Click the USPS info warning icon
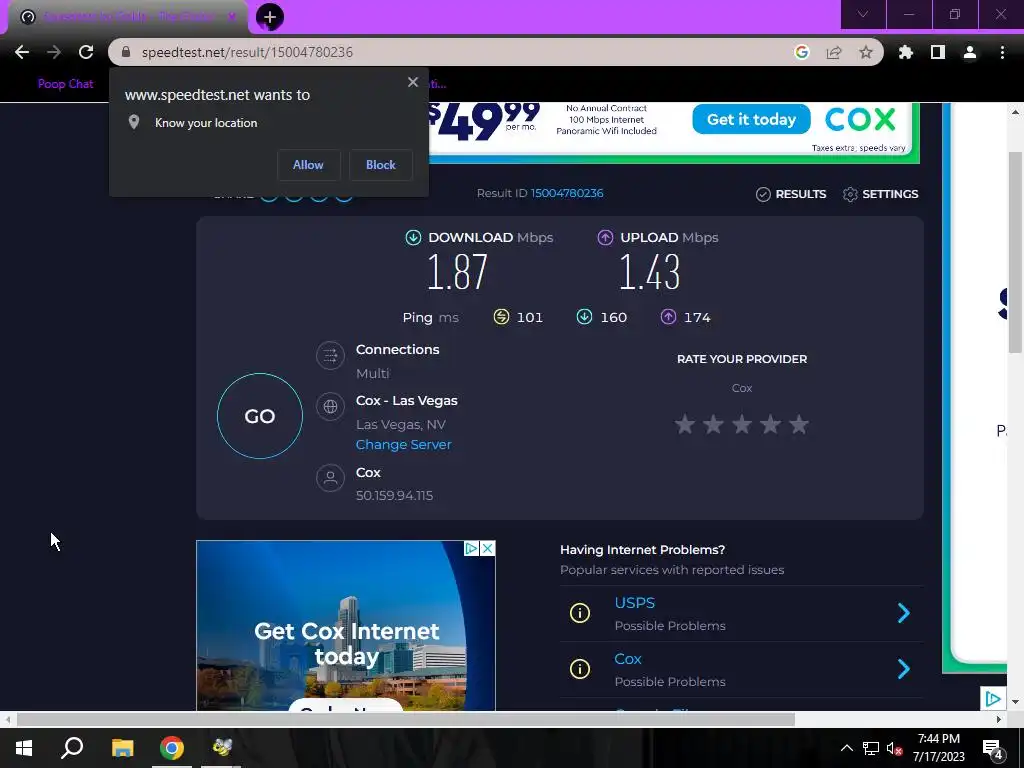 (x=580, y=613)
